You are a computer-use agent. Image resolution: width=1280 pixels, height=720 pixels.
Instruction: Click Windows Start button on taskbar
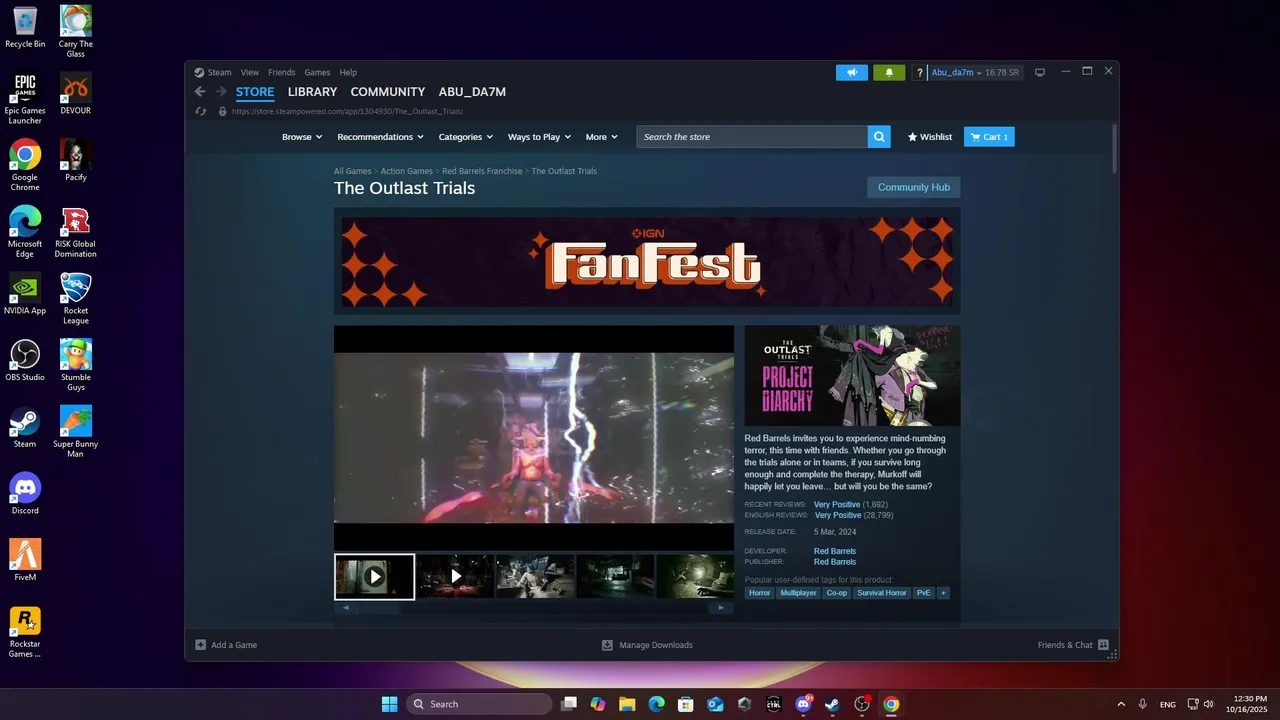(389, 704)
